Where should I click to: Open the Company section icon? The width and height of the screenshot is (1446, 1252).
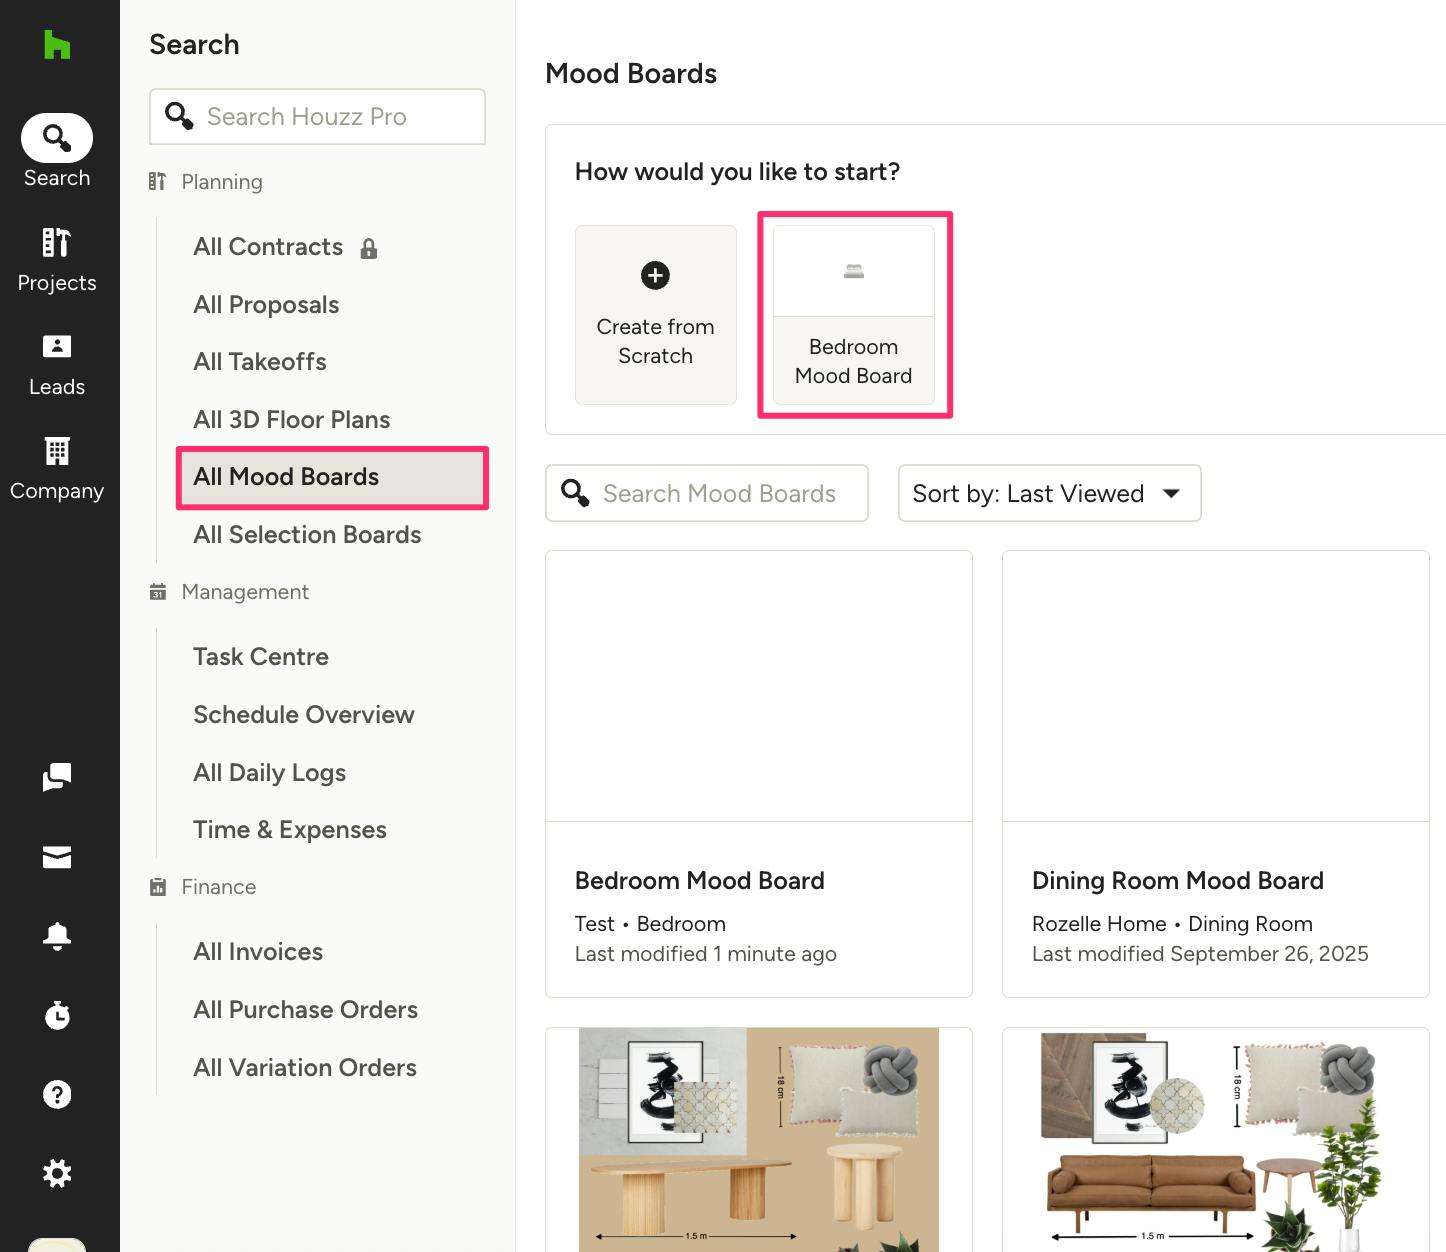coord(57,469)
